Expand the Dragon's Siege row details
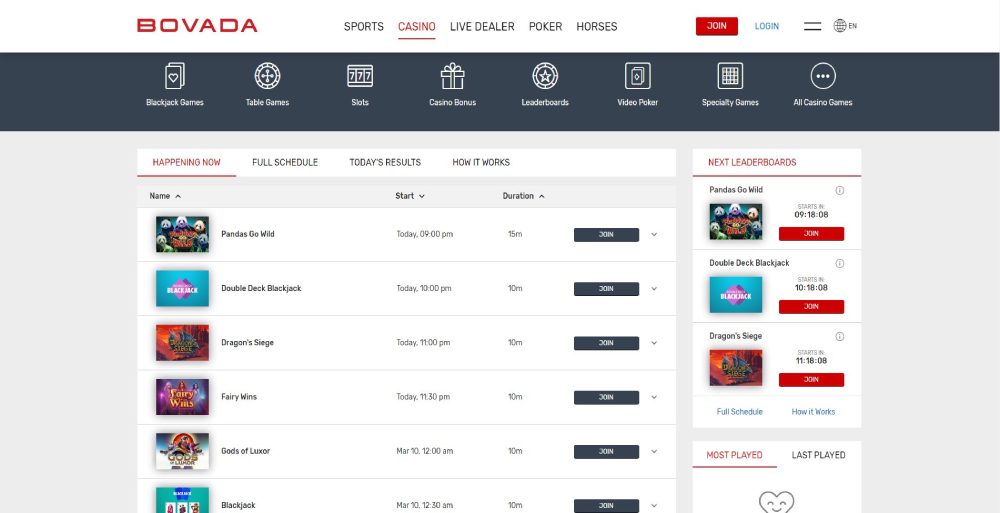 point(654,343)
